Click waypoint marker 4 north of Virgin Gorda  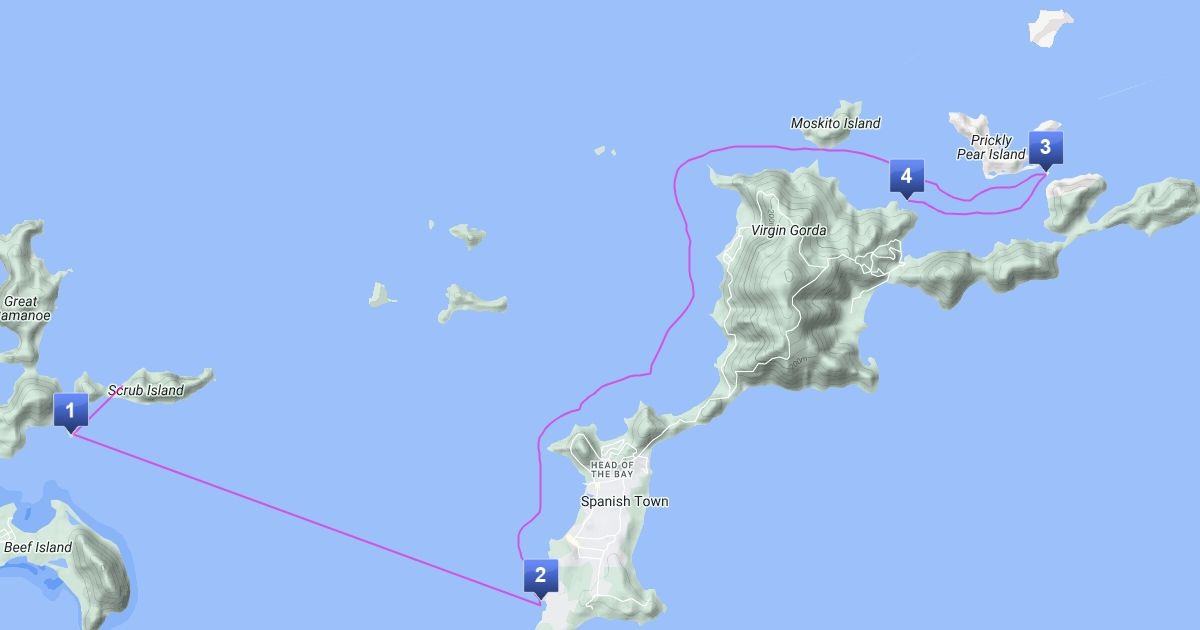pyautogui.click(x=906, y=178)
